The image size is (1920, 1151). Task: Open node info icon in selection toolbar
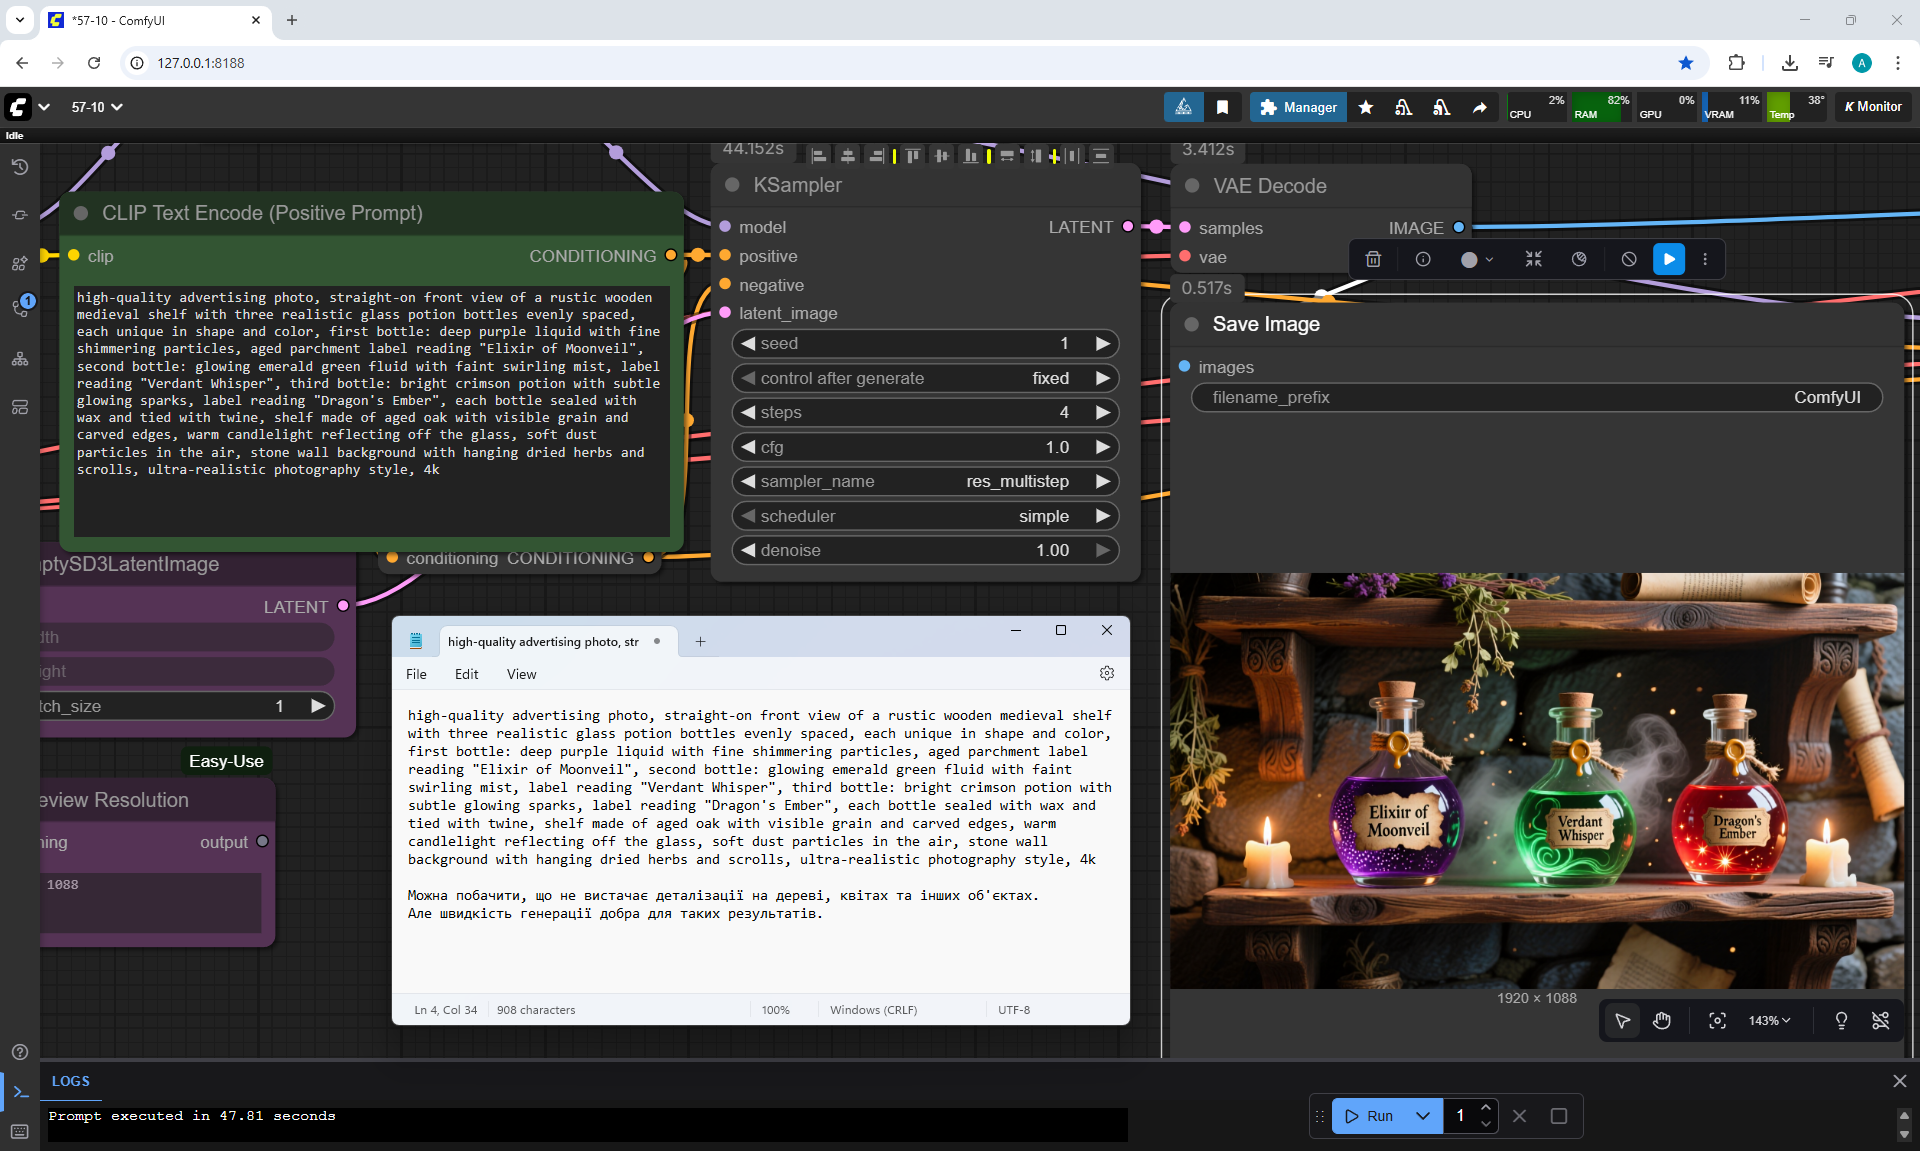click(1423, 259)
